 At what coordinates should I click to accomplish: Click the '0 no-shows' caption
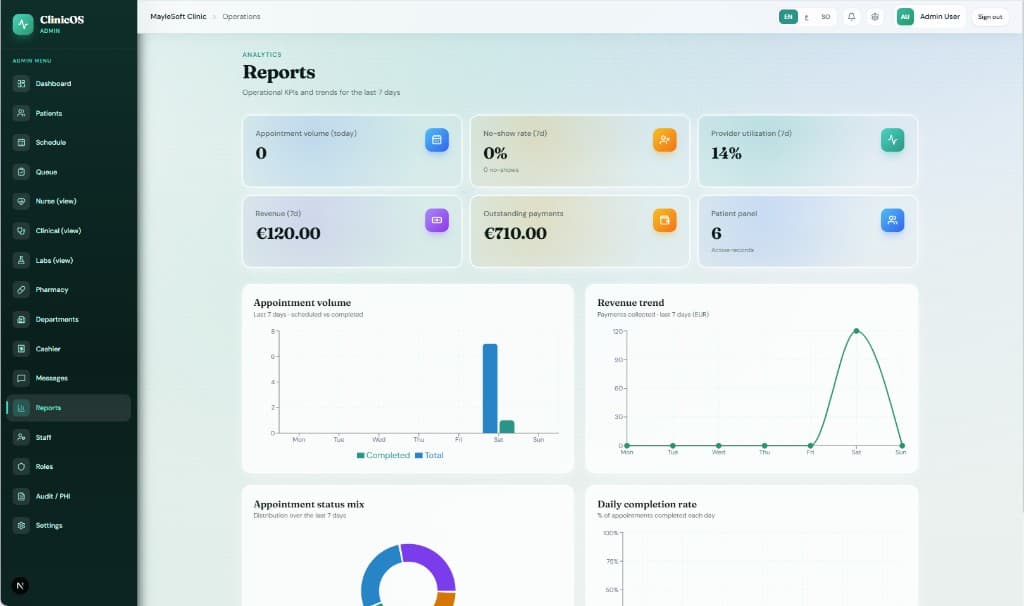click(501, 170)
